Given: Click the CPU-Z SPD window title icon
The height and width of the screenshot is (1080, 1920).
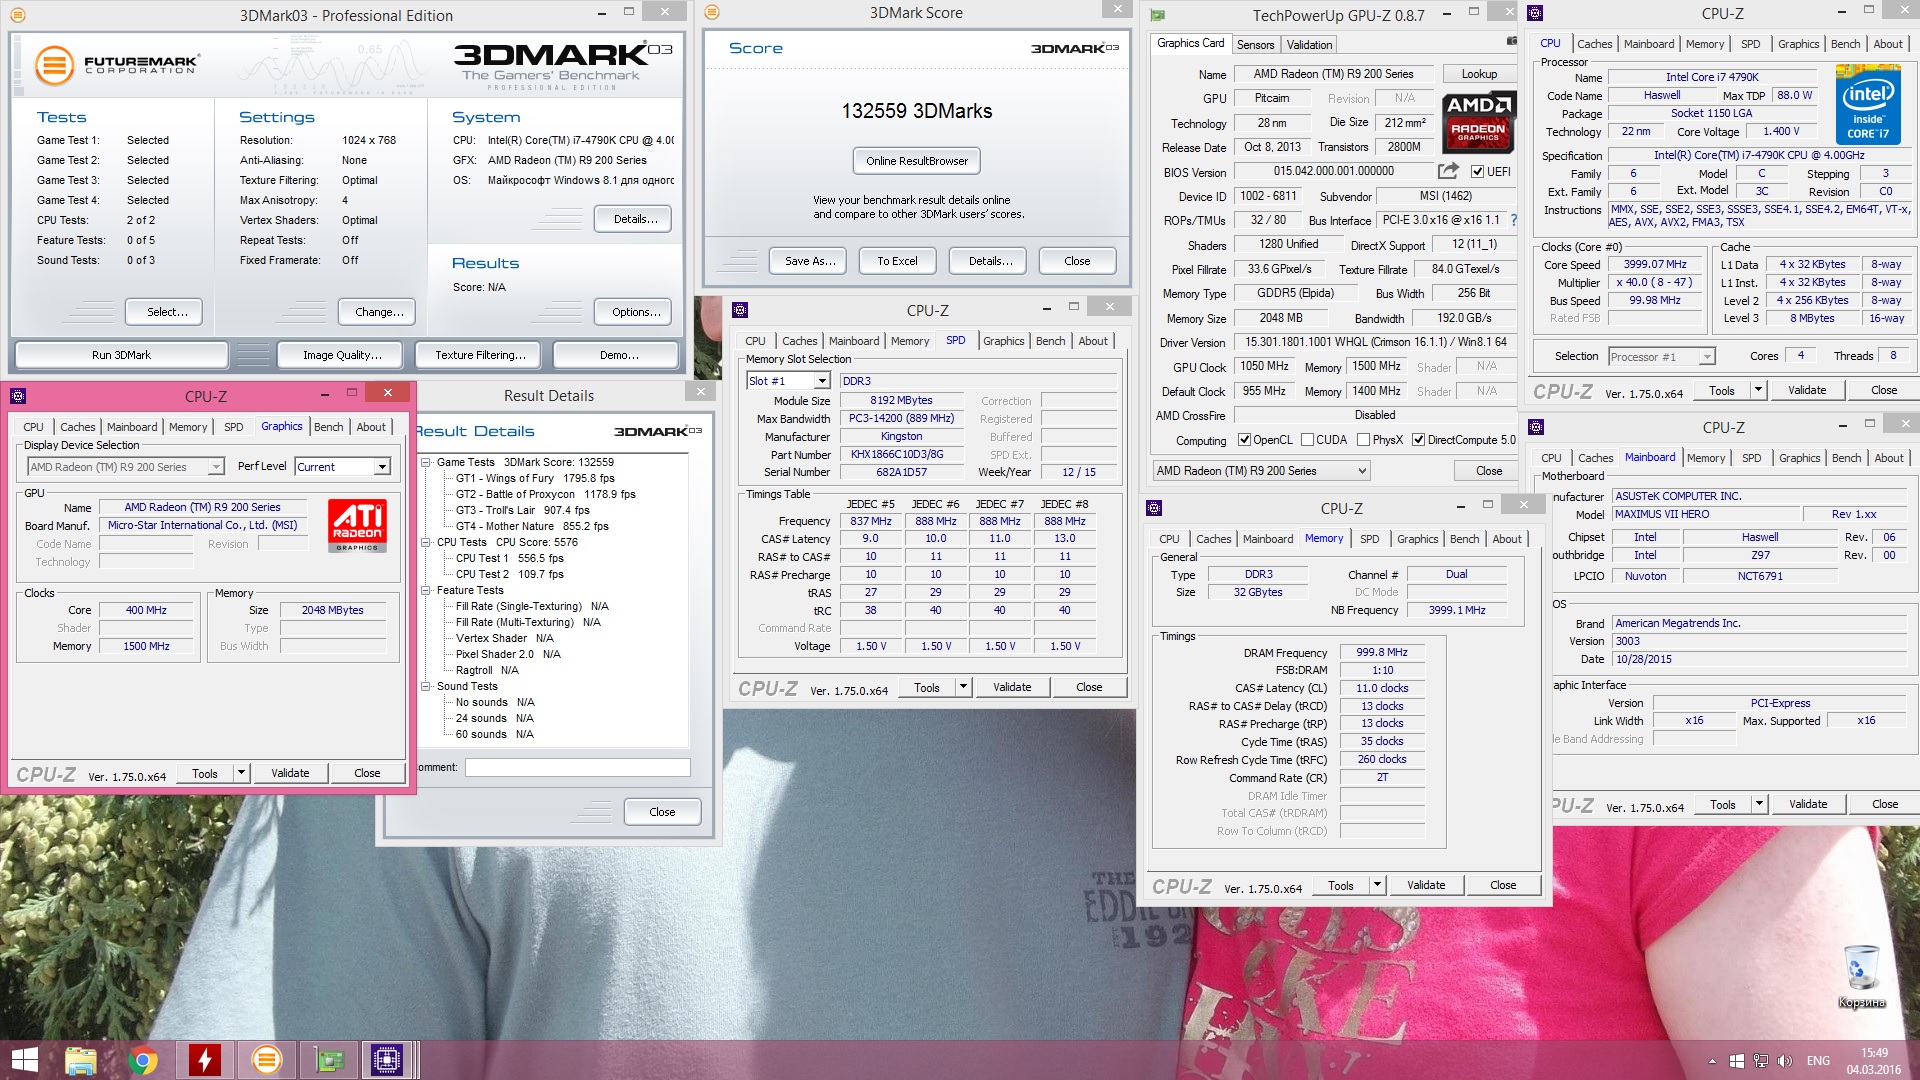Looking at the screenshot, I should tap(740, 310).
